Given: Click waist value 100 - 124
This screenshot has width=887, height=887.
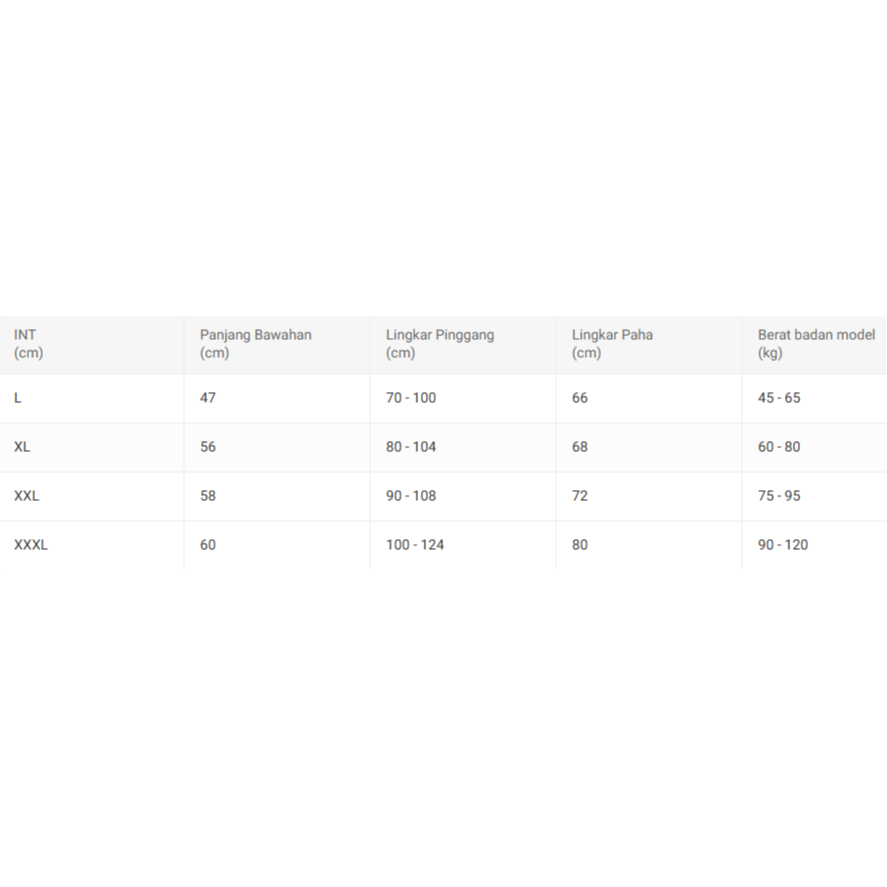Looking at the screenshot, I should pyautogui.click(x=415, y=545).
